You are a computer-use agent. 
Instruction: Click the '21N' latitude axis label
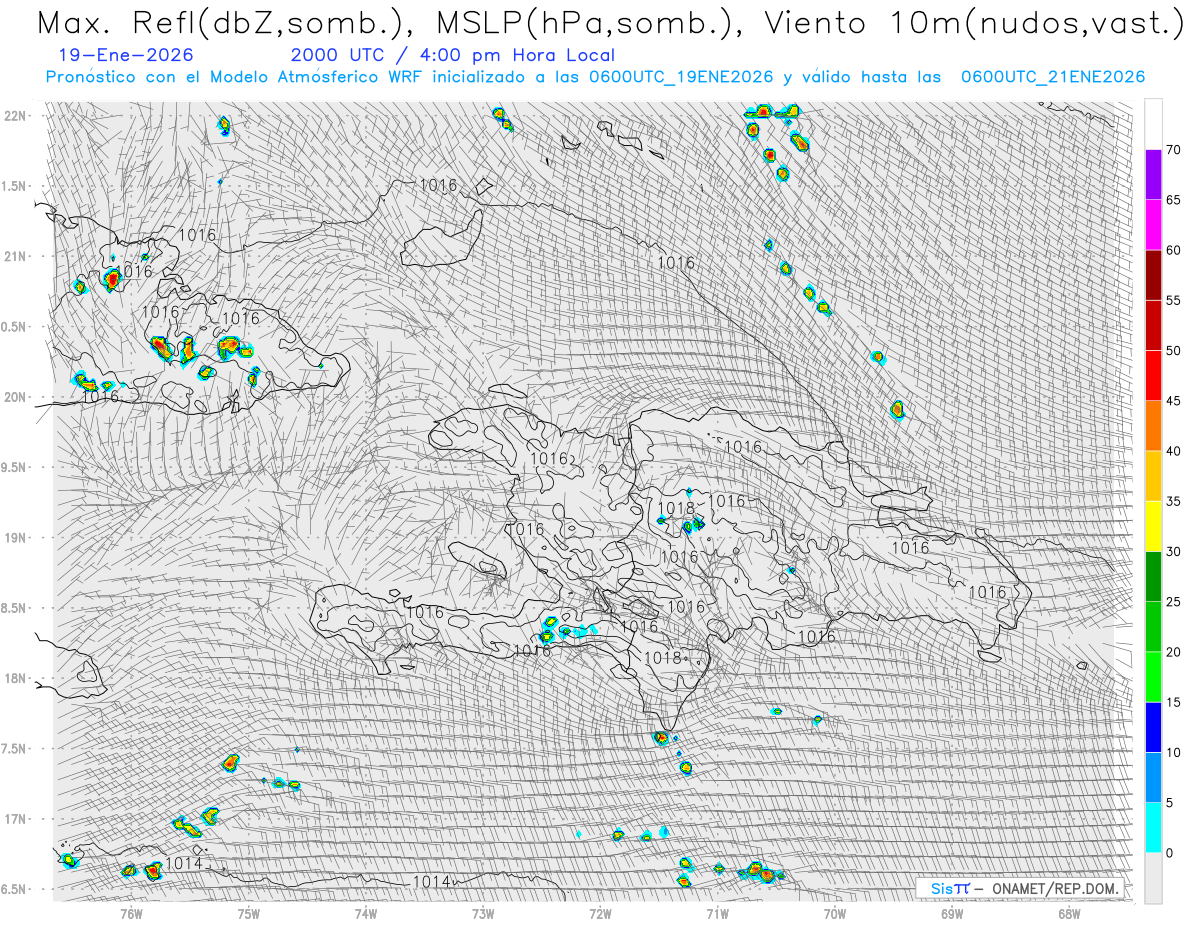click(x=16, y=256)
